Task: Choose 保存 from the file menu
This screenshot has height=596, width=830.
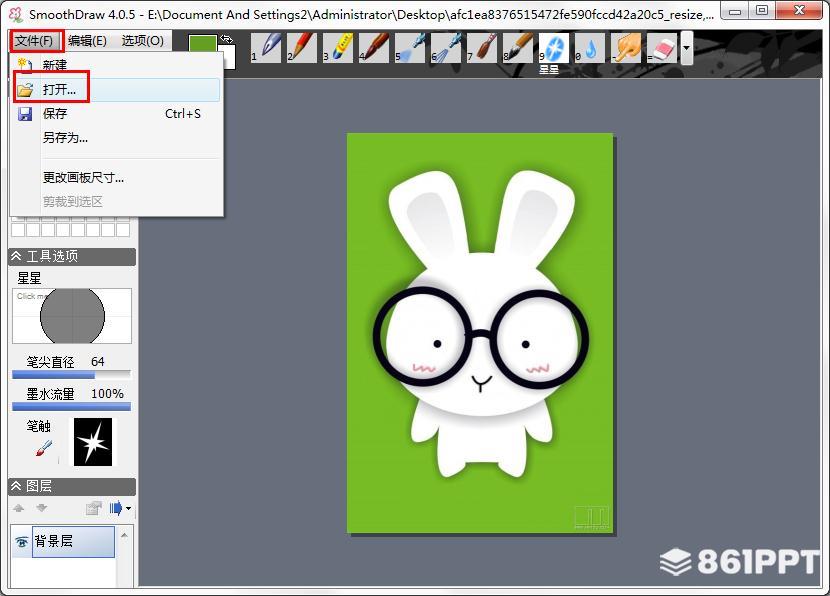Action: pyautogui.click(x=116, y=113)
